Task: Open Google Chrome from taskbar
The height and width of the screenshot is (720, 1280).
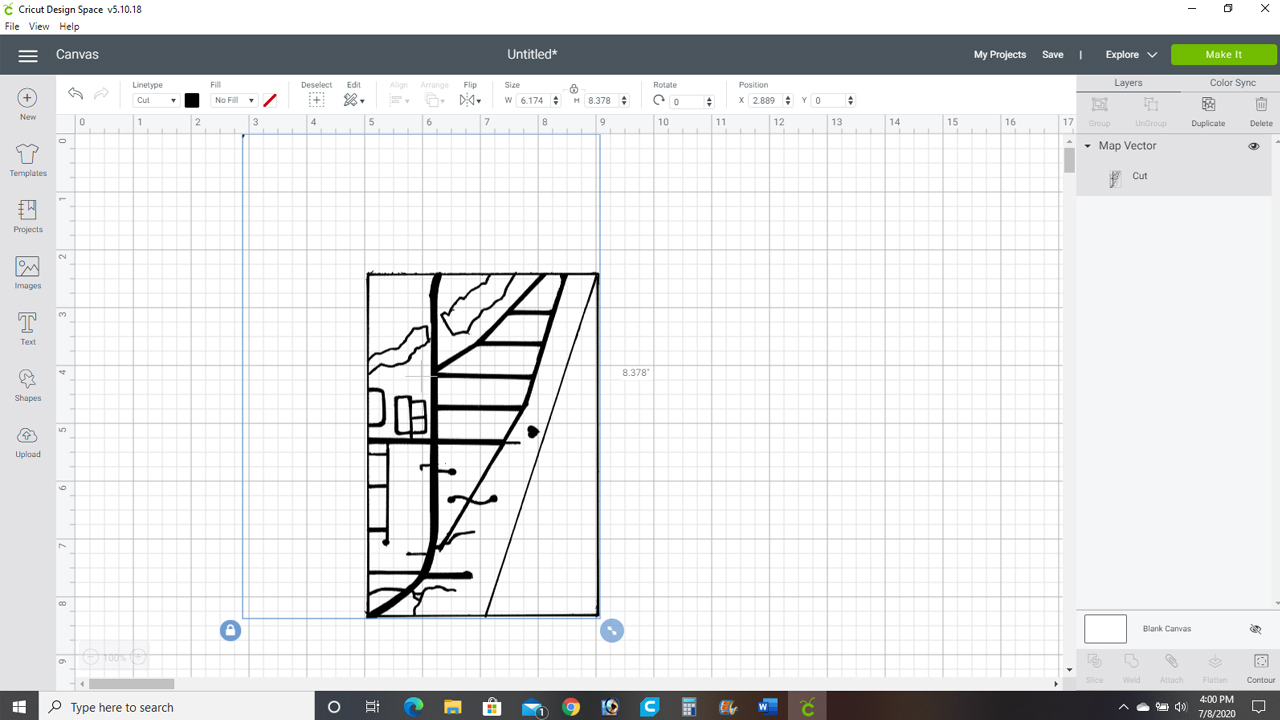Action: coord(570,707)
